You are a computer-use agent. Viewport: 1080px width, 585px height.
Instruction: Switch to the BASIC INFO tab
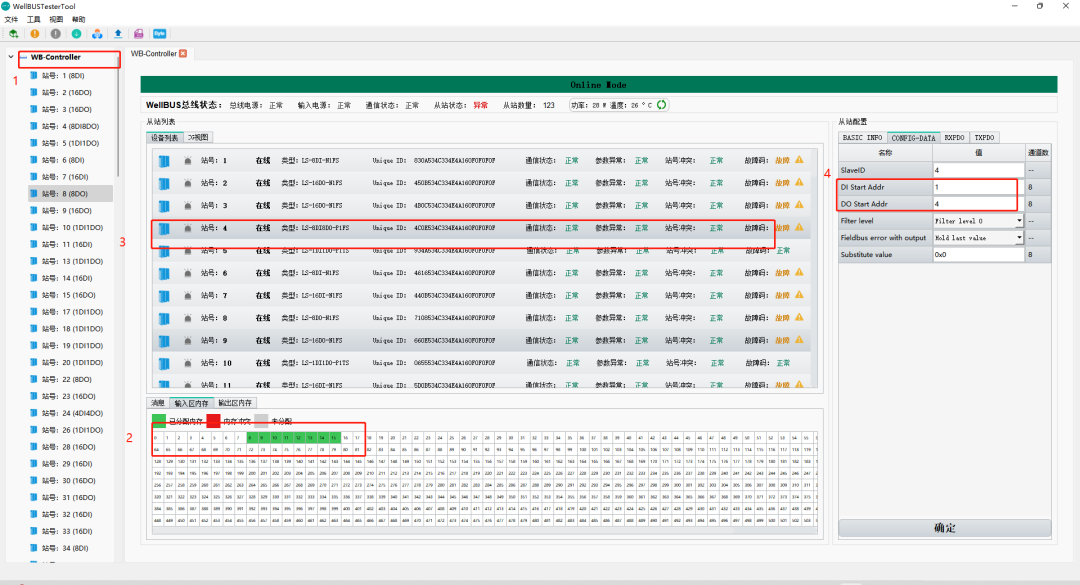[862, 138]
